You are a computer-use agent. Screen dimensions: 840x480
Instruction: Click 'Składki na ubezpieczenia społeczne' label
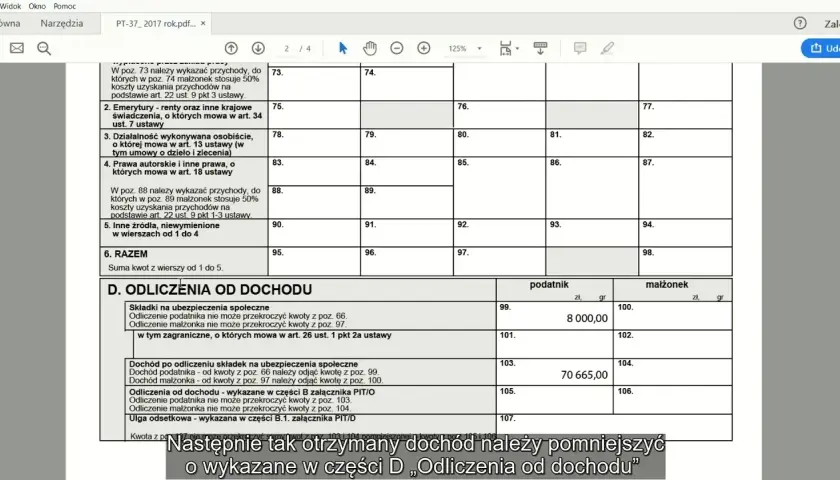[x=199, y=308]
